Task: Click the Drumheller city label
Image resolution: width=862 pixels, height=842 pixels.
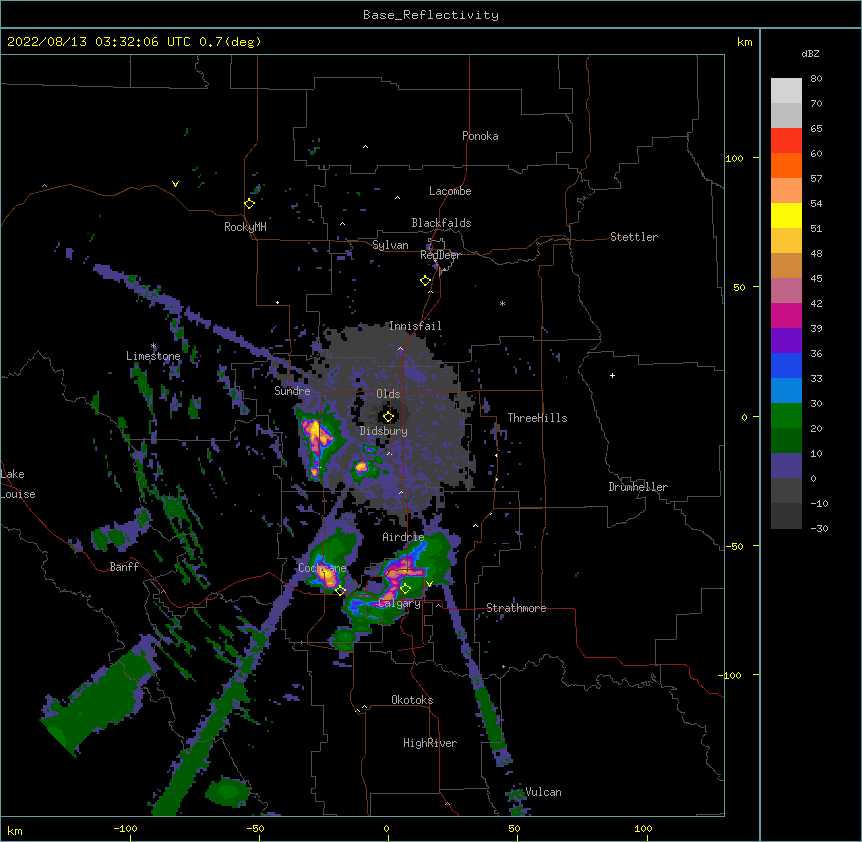Action: 638,487
